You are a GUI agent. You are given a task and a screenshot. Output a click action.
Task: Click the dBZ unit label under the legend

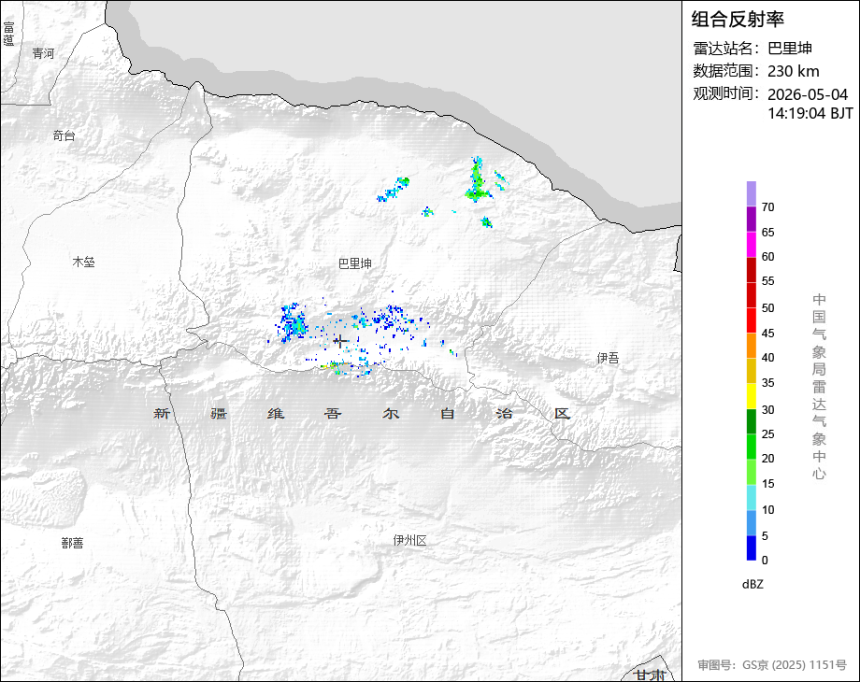[752, 584]
